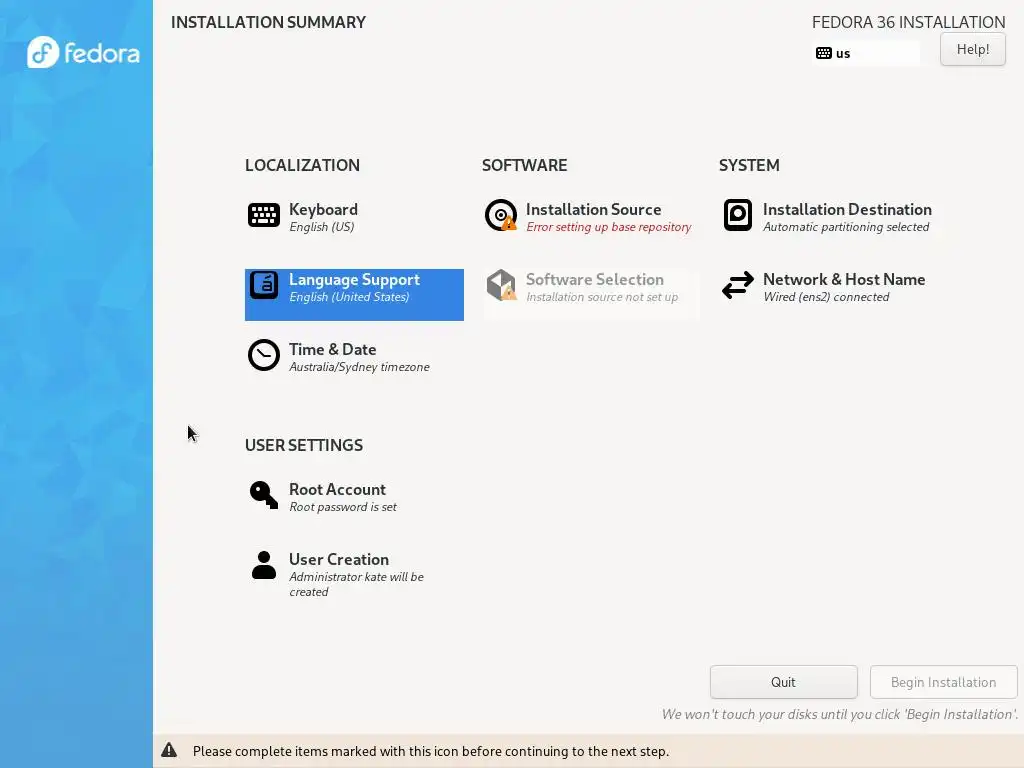Click the LOCALIZATION section heading
Screen dimensions: 1024x768
[302, 165]
